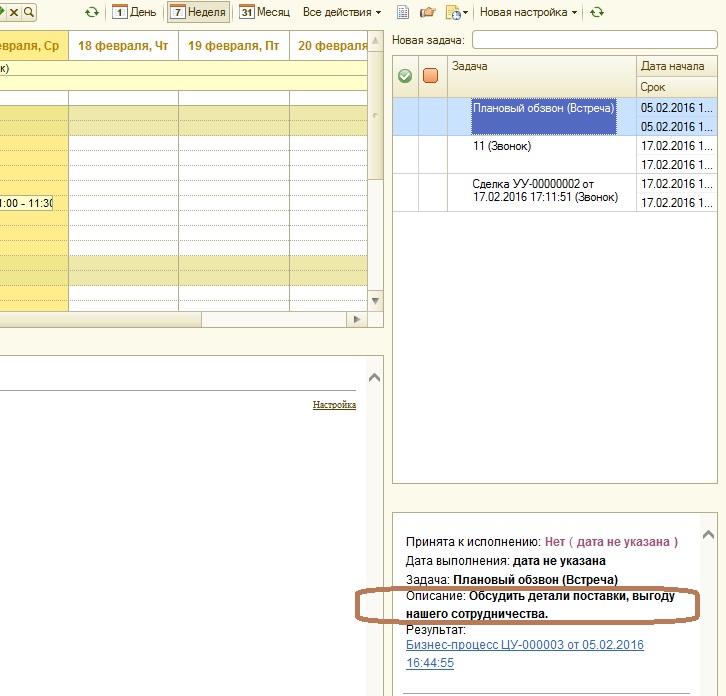Click the X icon in the search toolbar
Viewport: 726px width, 696px height.
(x=14, y=12)
